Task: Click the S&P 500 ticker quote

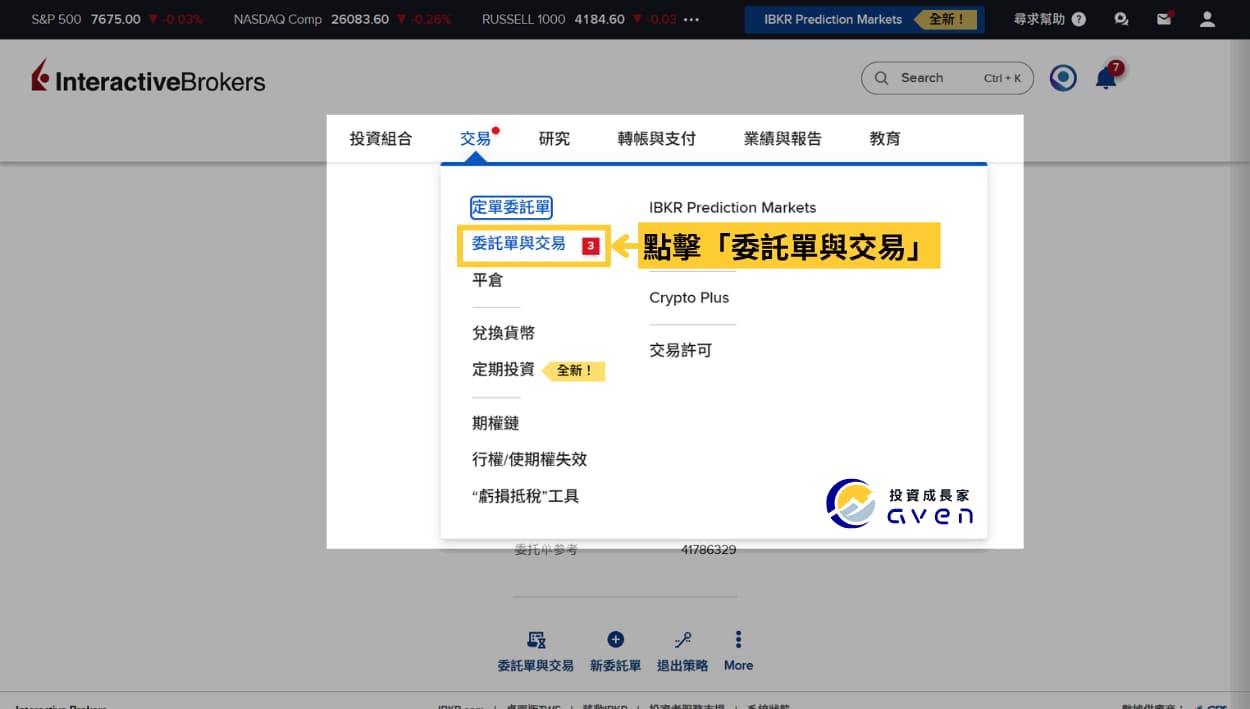Action: pos(116,19)
